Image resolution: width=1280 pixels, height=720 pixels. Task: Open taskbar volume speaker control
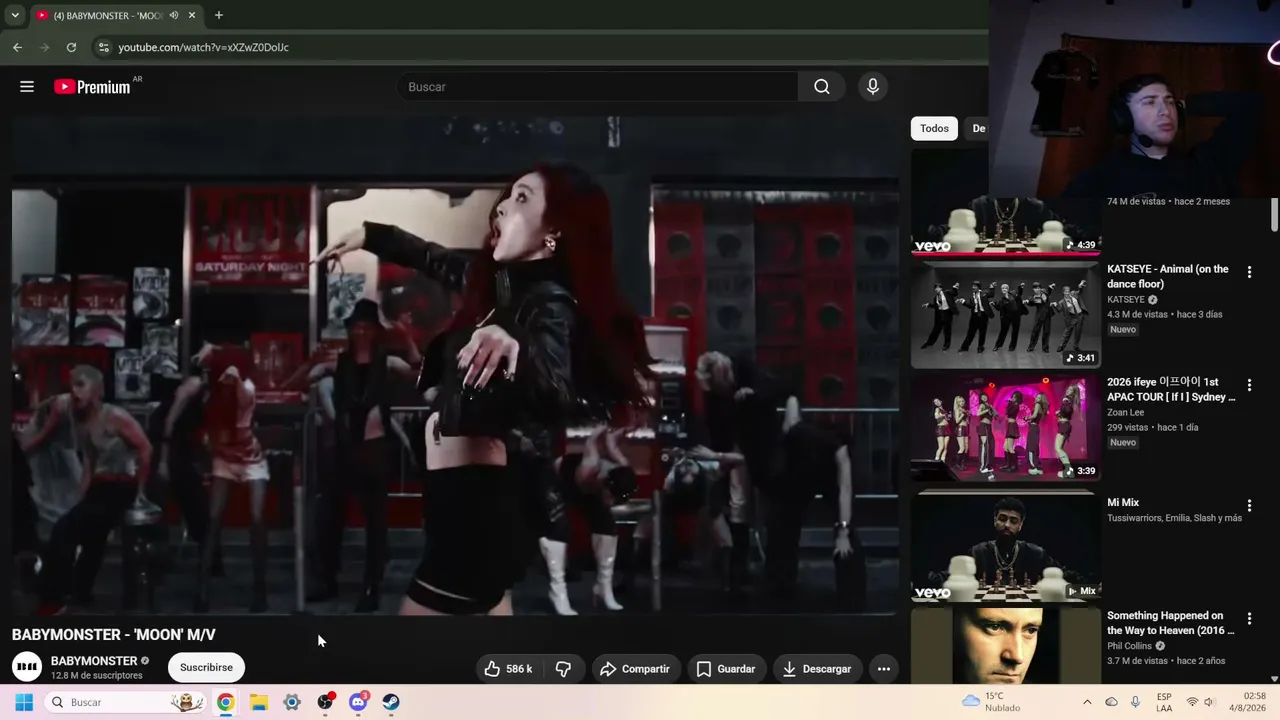(x=1209, y=702)
